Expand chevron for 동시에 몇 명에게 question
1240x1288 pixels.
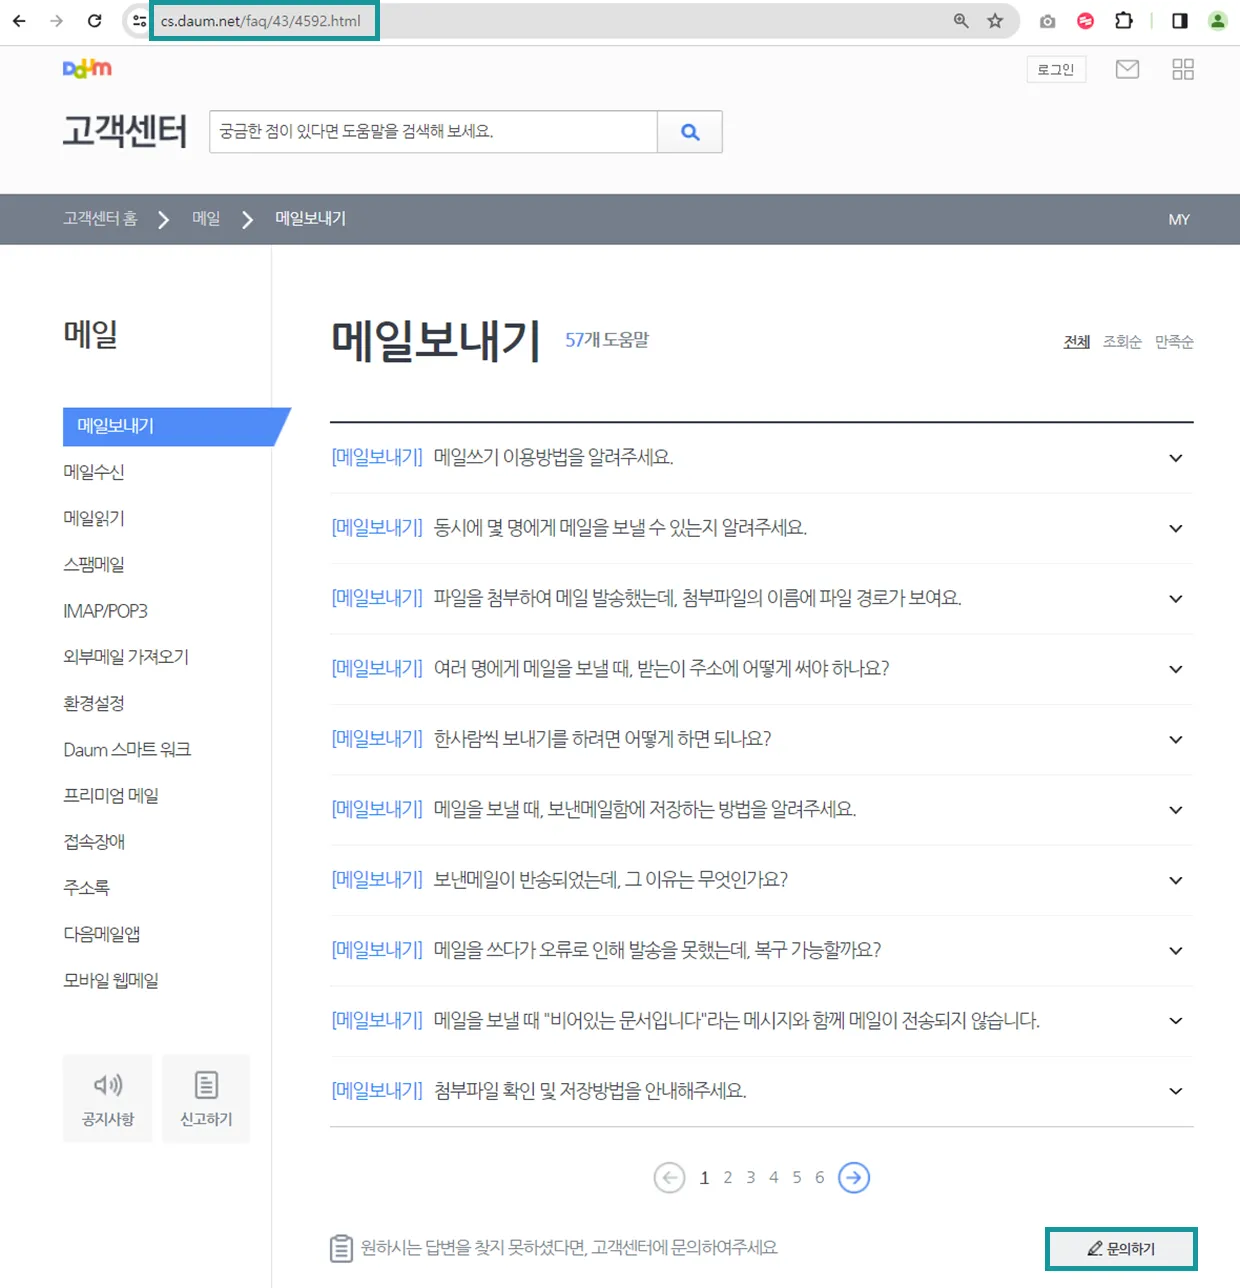pos(1176,528)
